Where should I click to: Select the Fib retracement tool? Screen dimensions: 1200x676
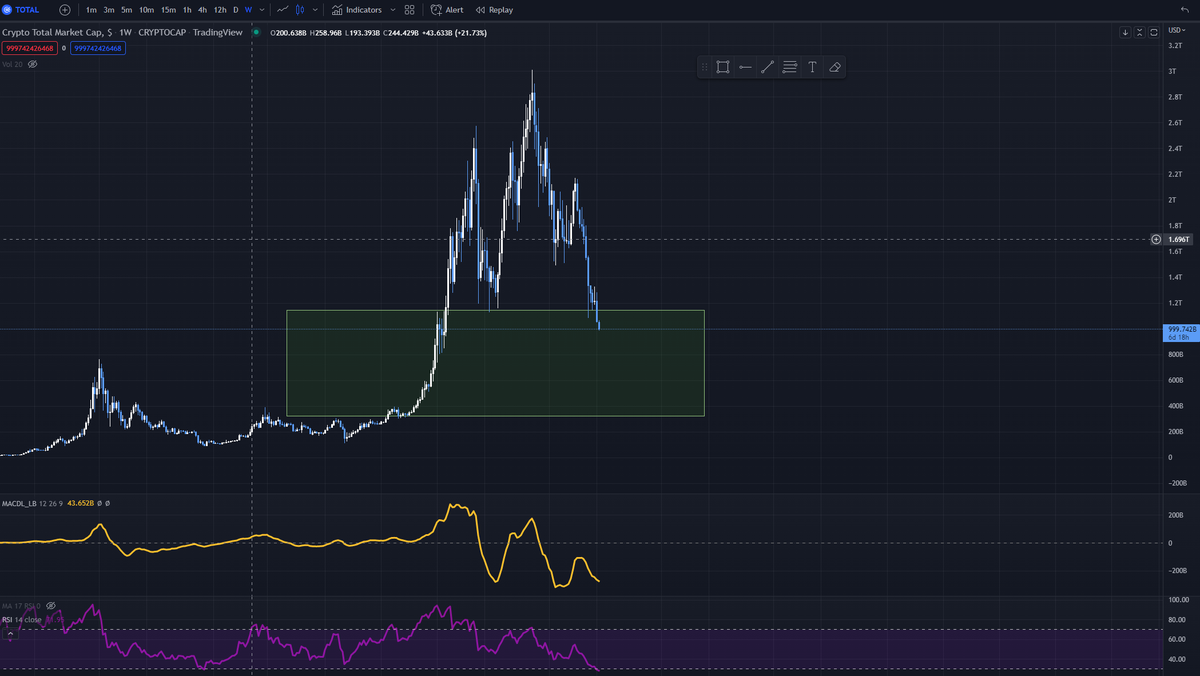click(790, 67)
